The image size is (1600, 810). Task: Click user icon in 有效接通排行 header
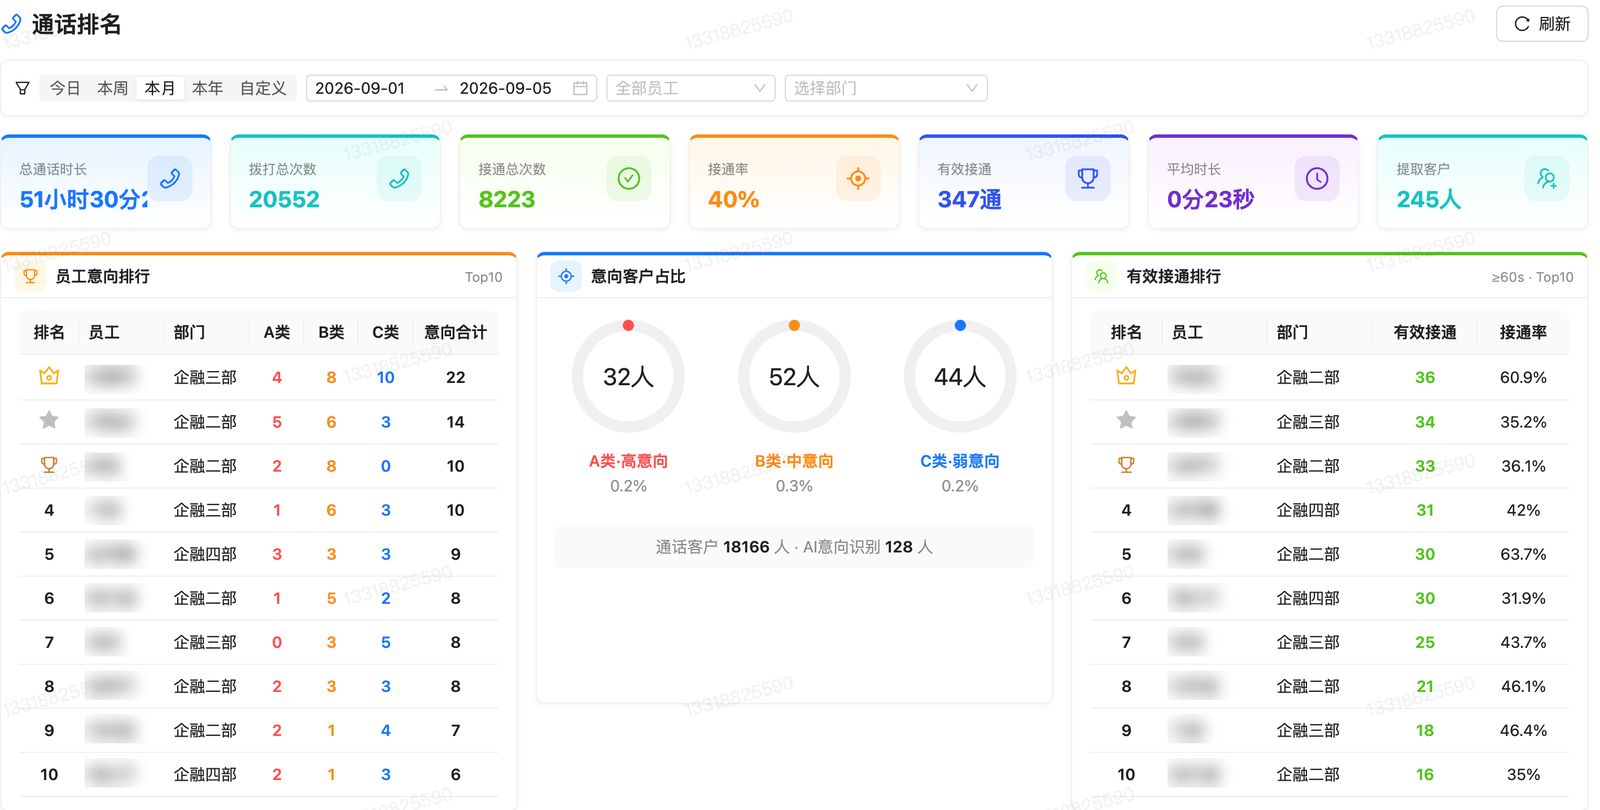pos(1101,276)
